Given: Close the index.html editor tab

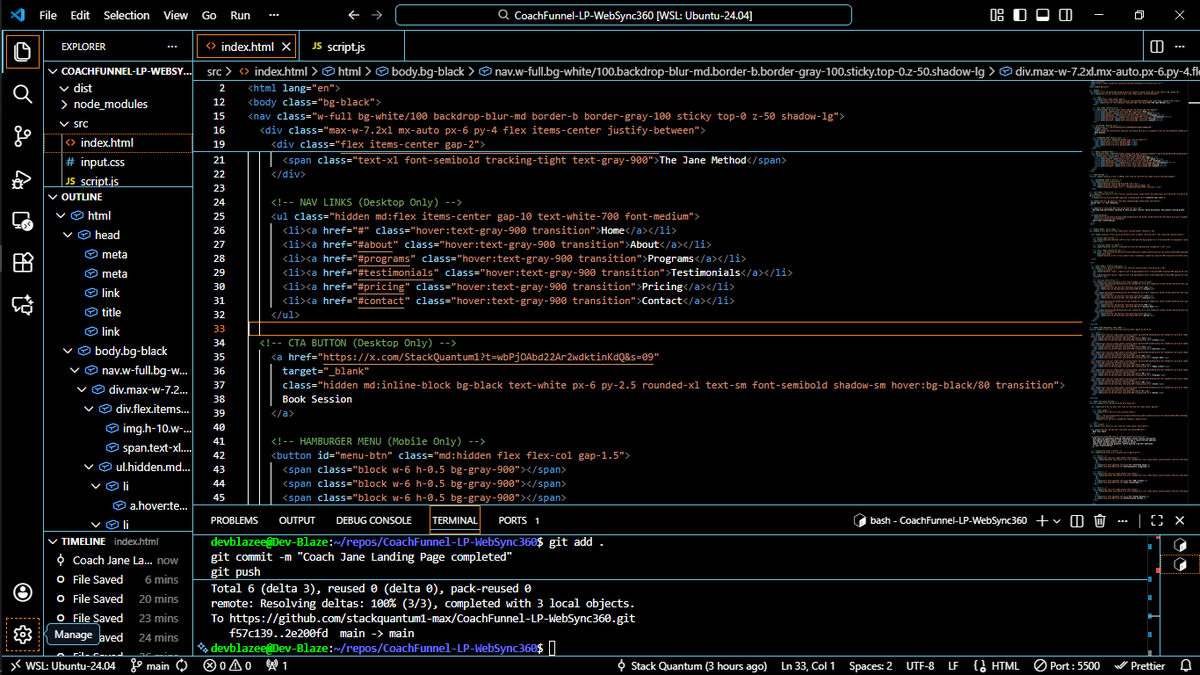Looking at the screenshot, I should pos(286,47).
